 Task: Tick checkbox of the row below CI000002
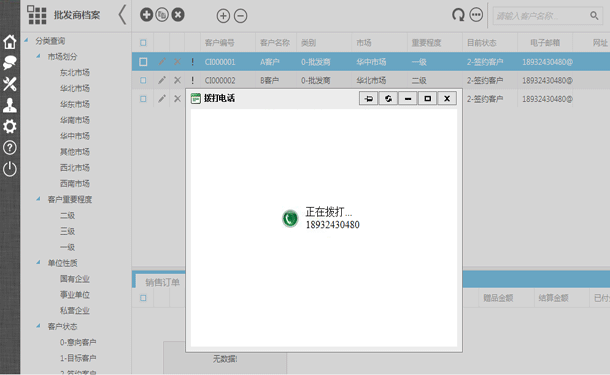coord(143,99)
